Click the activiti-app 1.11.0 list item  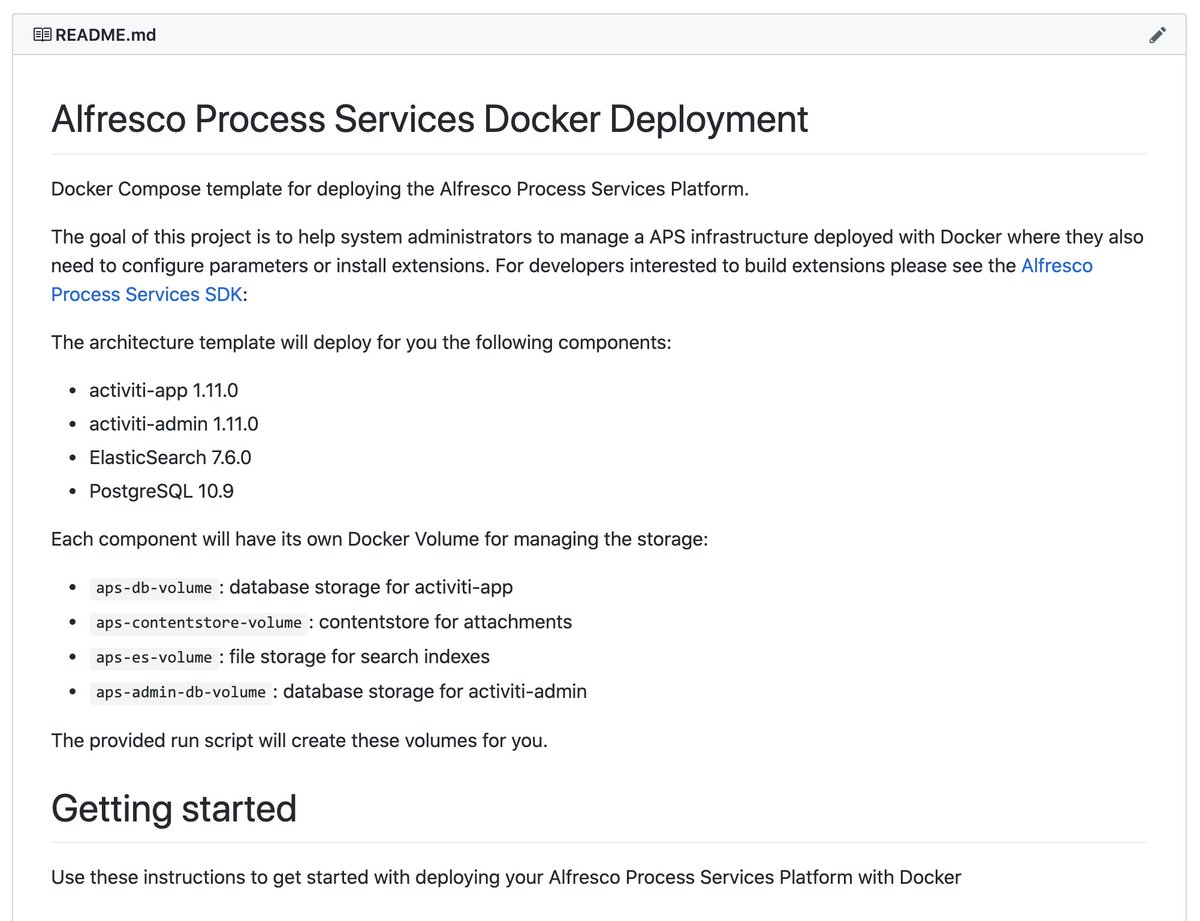coord(164,390)
